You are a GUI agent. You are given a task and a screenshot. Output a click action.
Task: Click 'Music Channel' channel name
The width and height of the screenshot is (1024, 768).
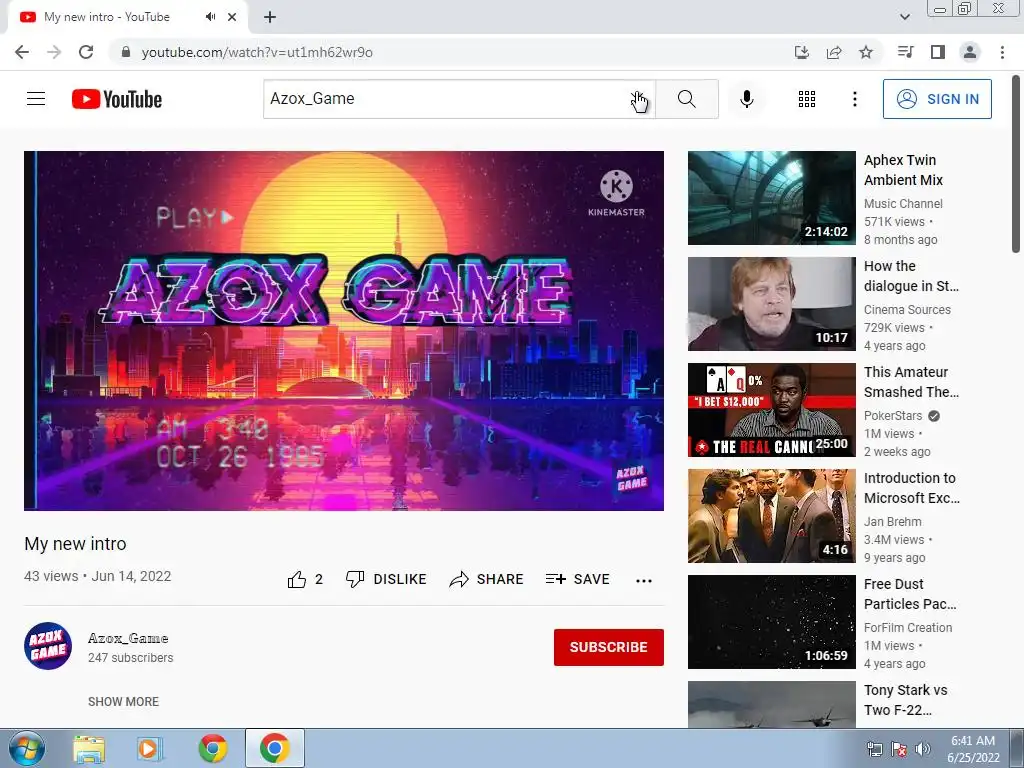(x=903, y=204)
